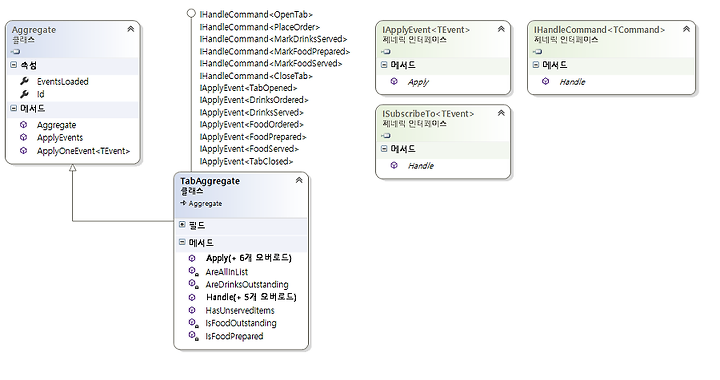This screenshot has width=720, height=380.
Task: Collapse 메서드 section in IApplyEvent<TEvent>
Action: (x=384, y=65)
